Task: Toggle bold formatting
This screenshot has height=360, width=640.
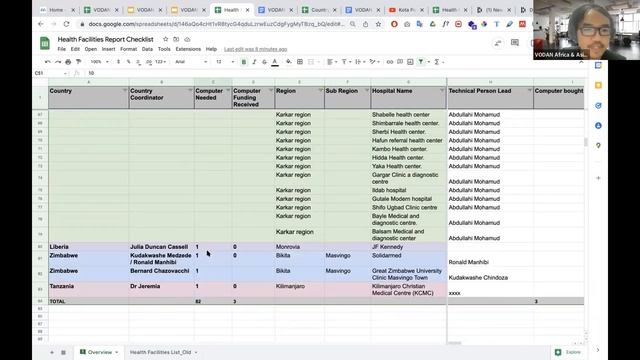Action: (x=244, y=62)
